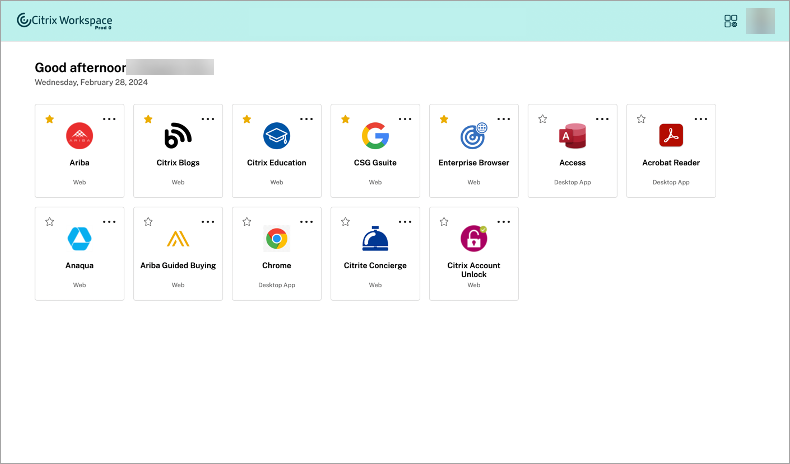Image resolution: width=790 pixels, height=464 pixels.
Task: Remove Citrix Blogs from favorites star
Action: pos(148,119)
